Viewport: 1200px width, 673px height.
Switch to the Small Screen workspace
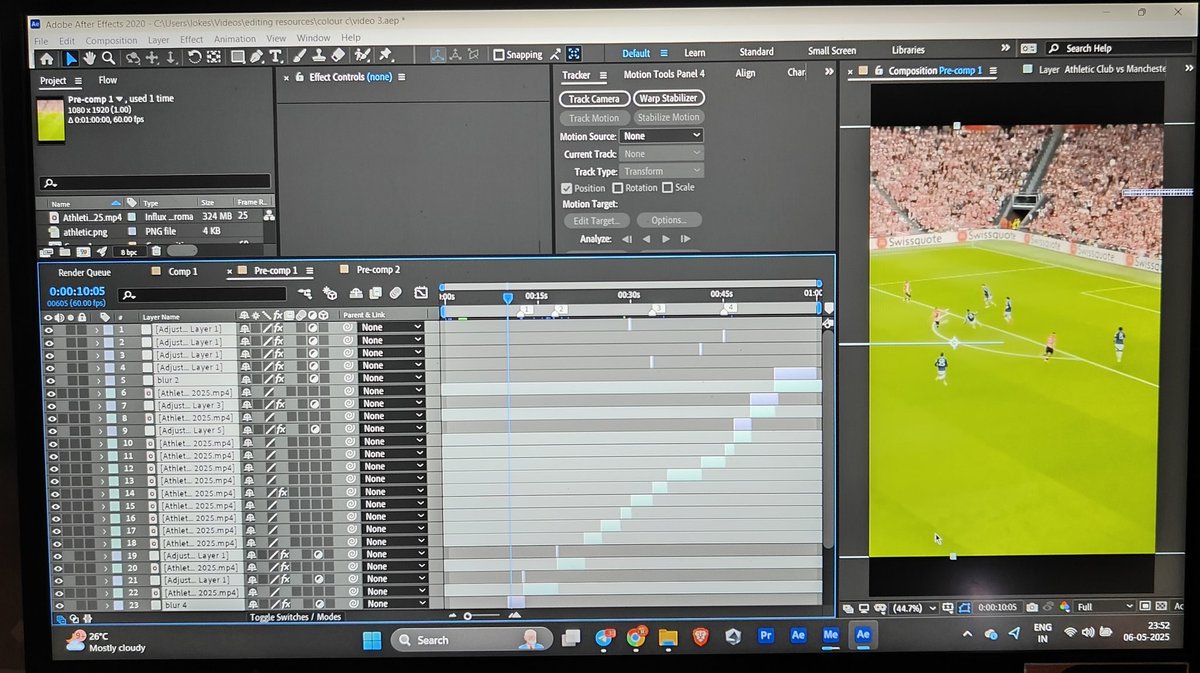[x=832, y=51]
